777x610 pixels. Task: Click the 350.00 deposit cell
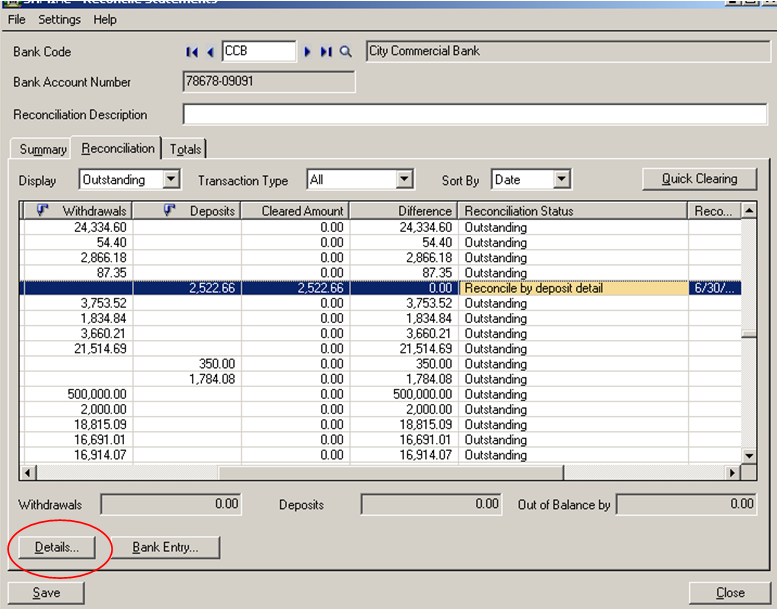187,364
